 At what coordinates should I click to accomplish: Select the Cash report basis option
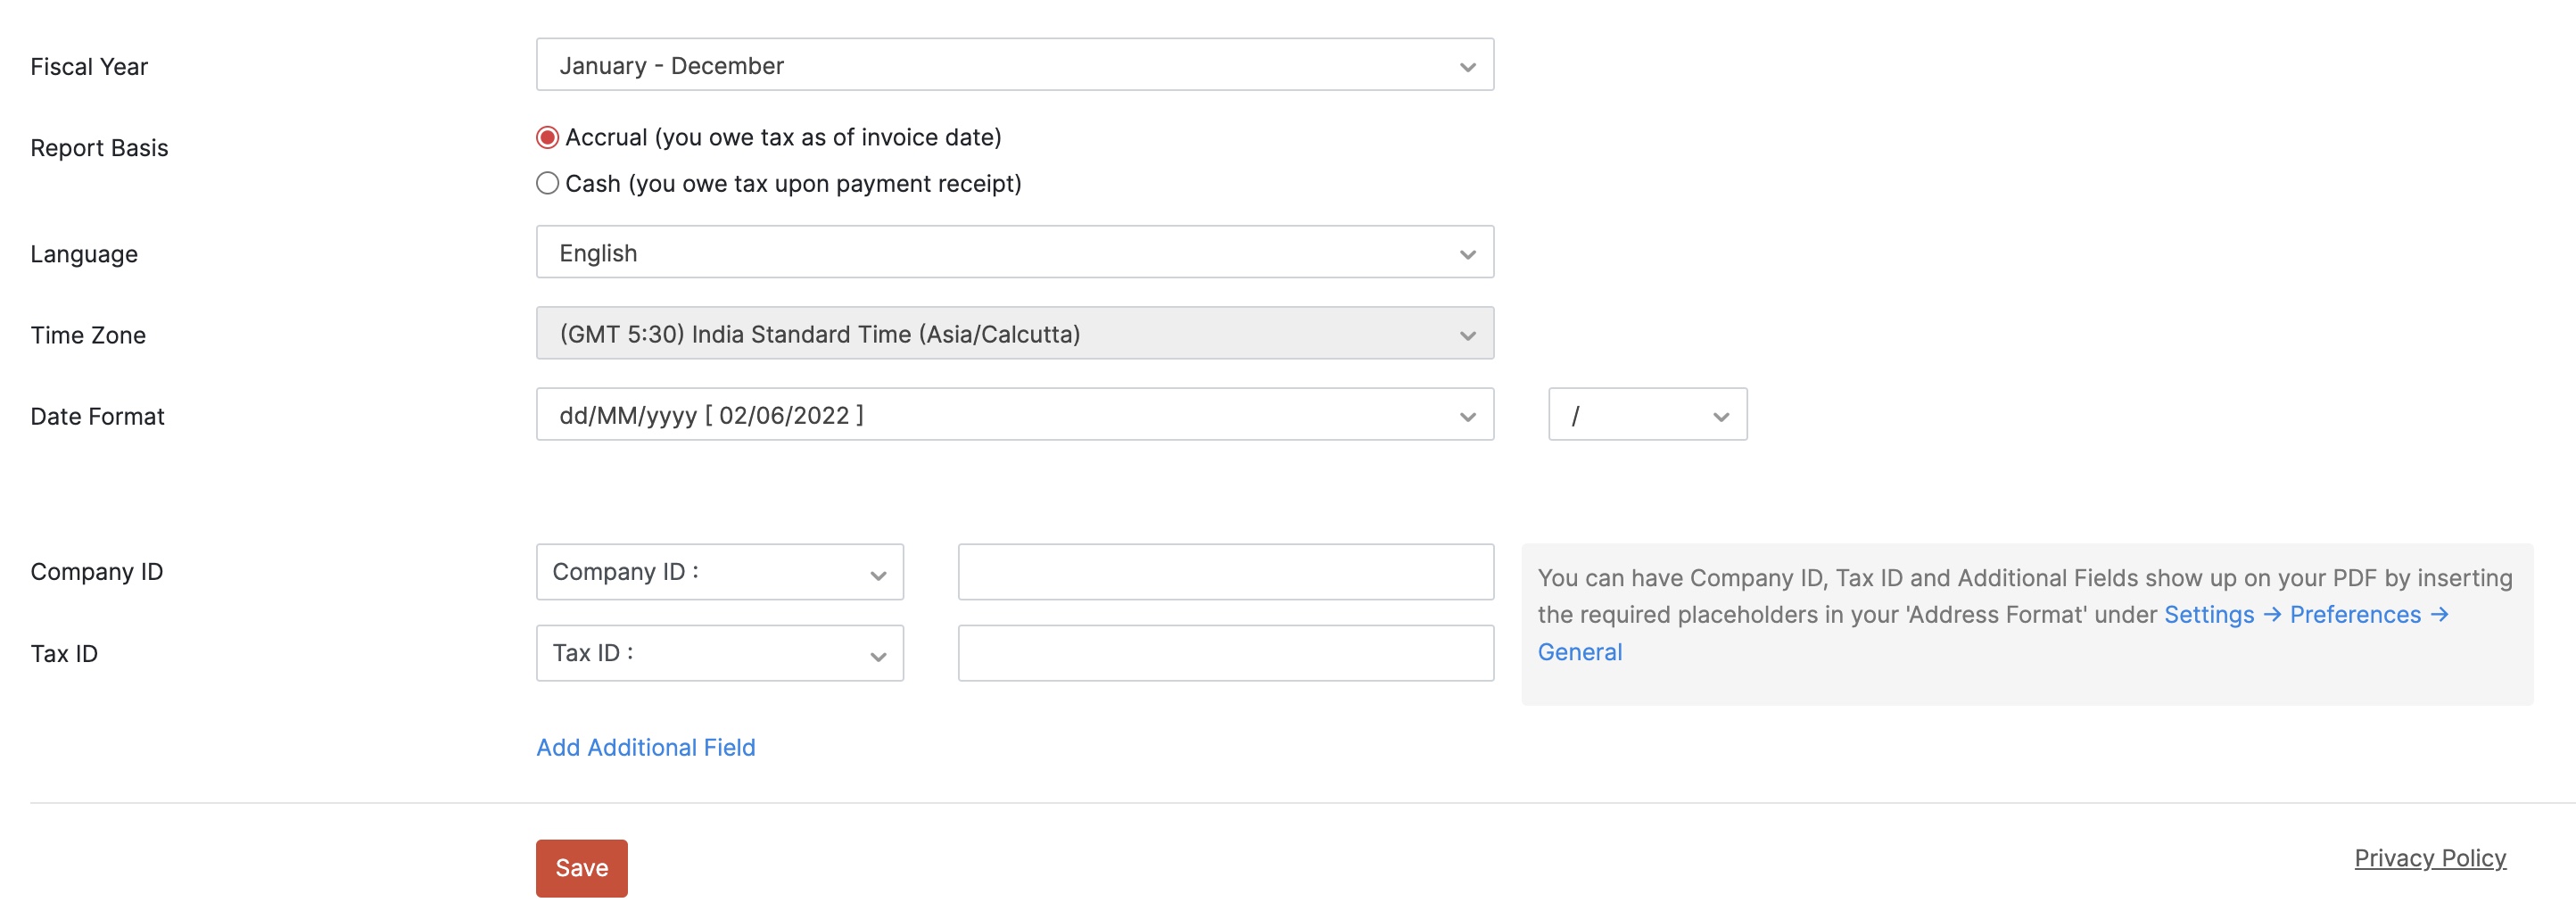point(547,184)
